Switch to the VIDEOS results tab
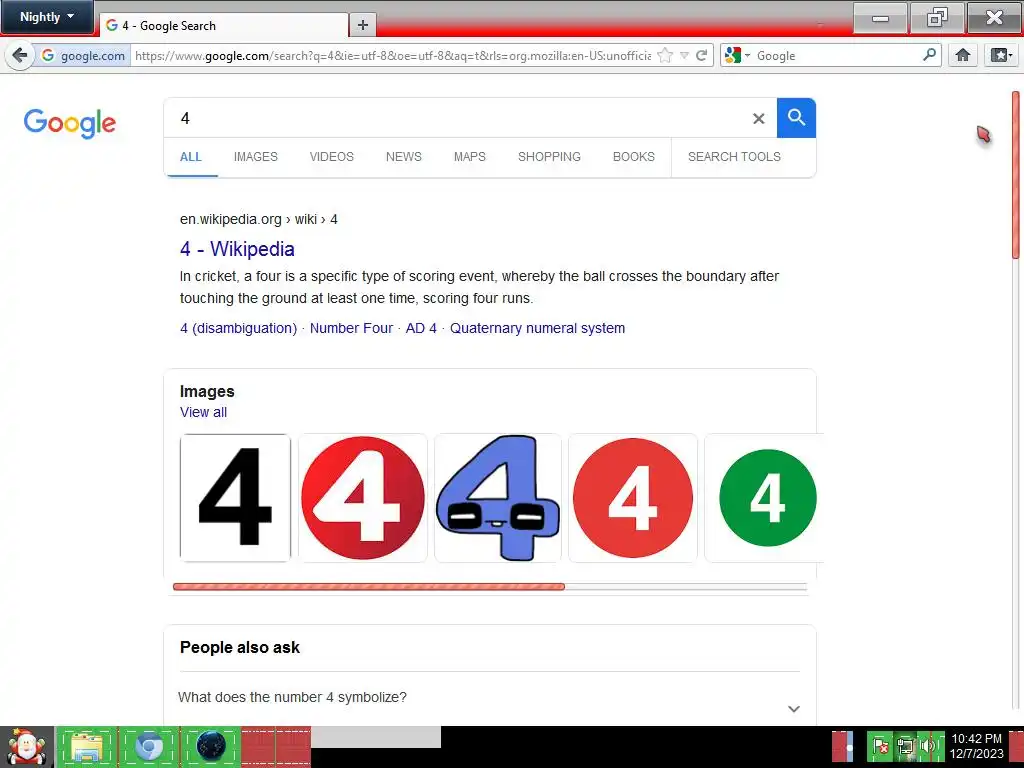The height and width of the screenshot is (768, 1024). (x=332, y=157)
